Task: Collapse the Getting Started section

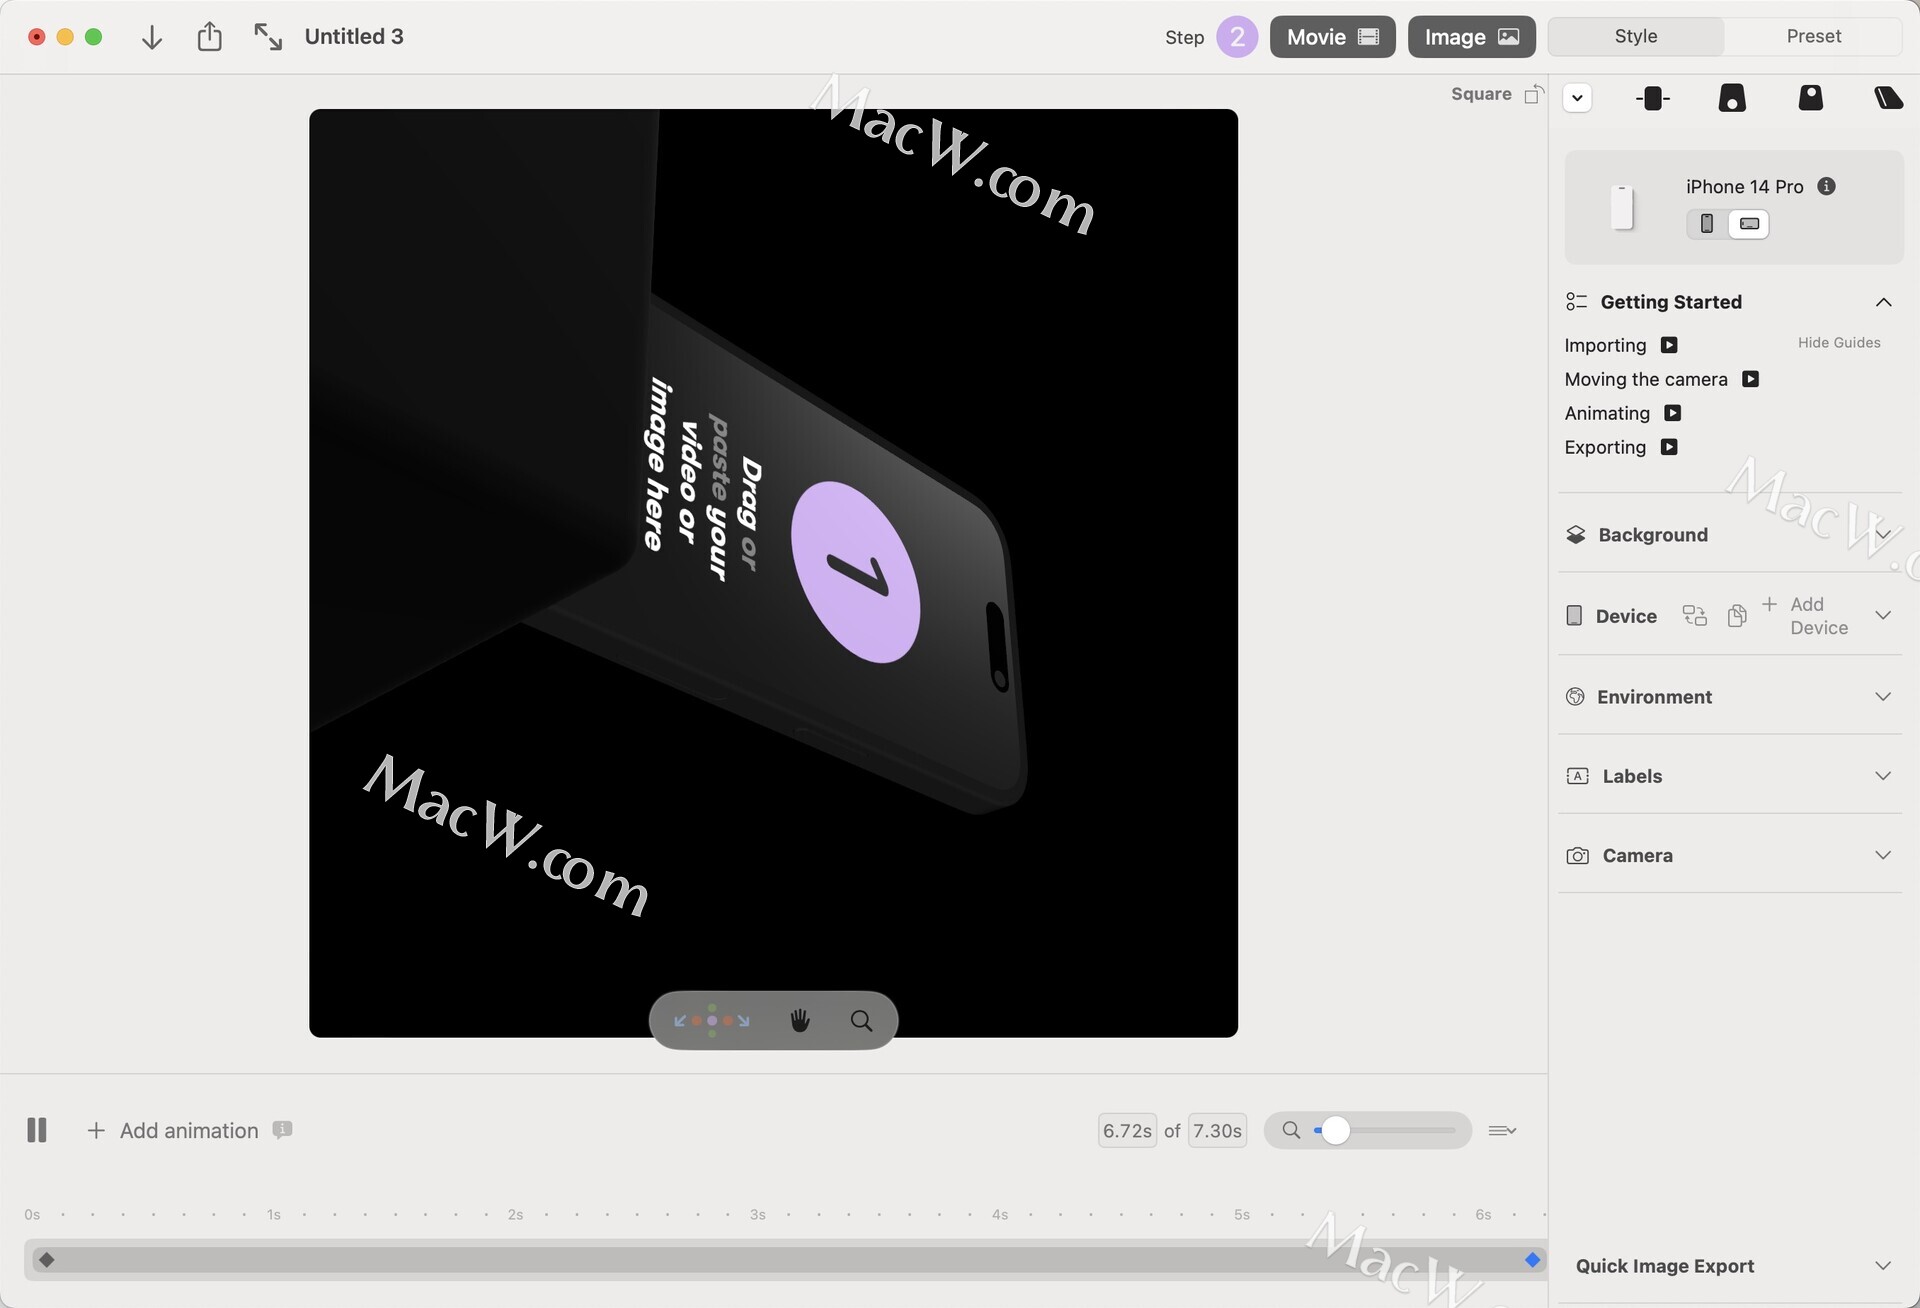Action: 1883,302
